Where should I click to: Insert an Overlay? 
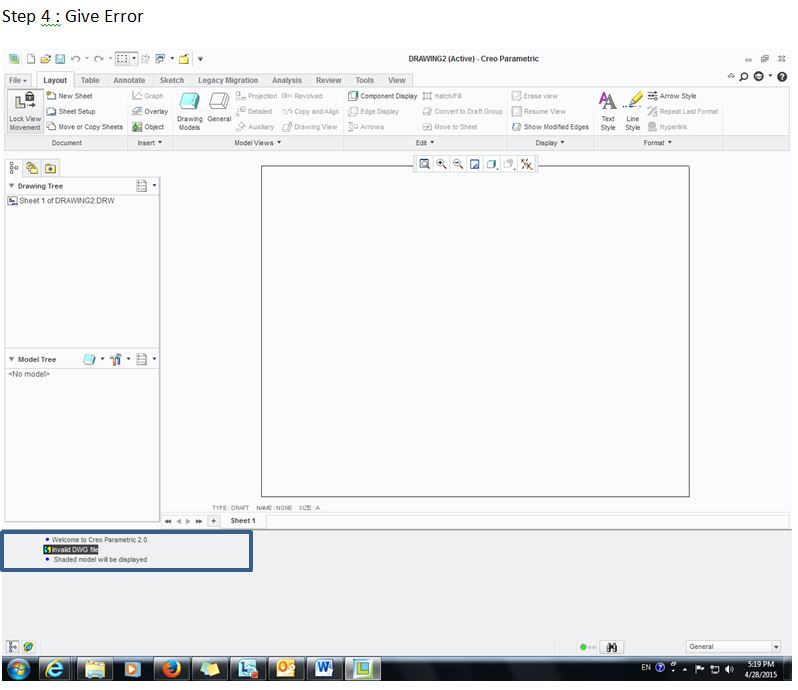pyautogui.click(x=150, y=111)
